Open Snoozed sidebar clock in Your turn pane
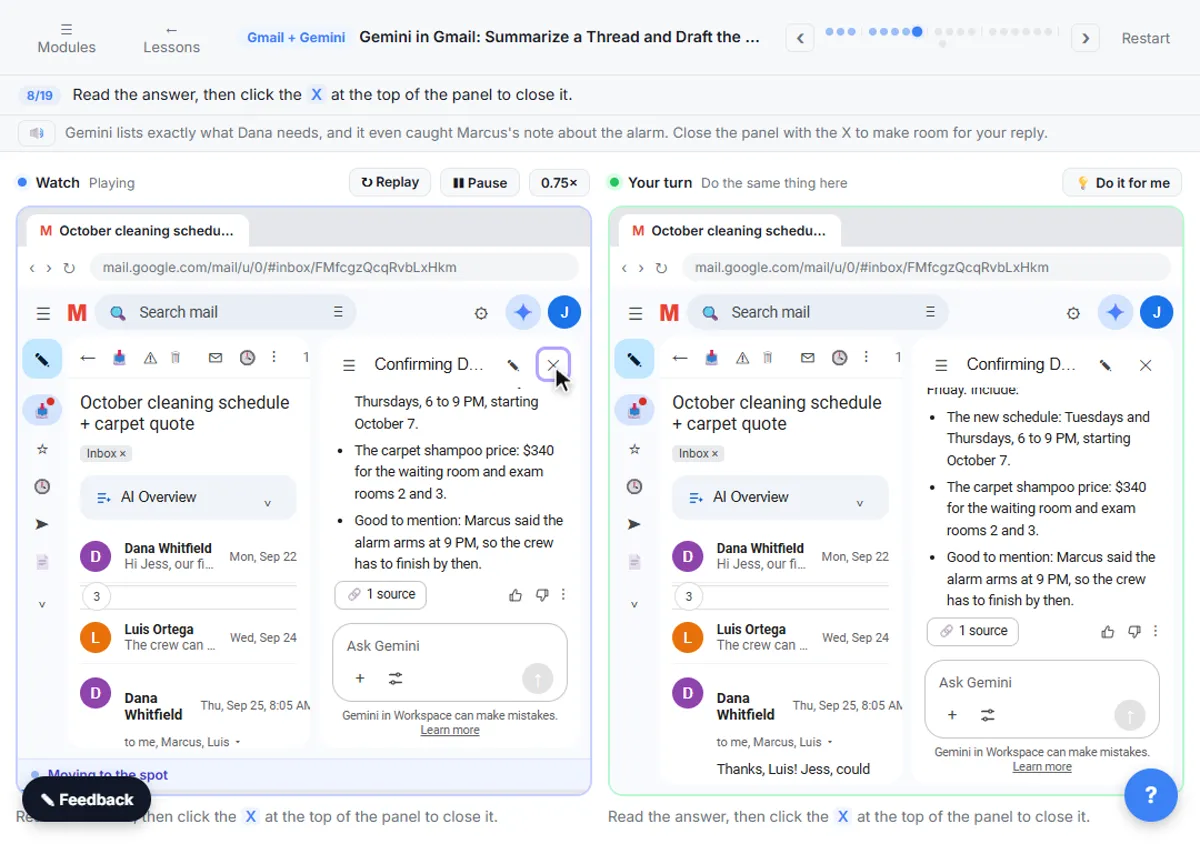Screen dimensions: 1200x844 (x=634, y=486)
